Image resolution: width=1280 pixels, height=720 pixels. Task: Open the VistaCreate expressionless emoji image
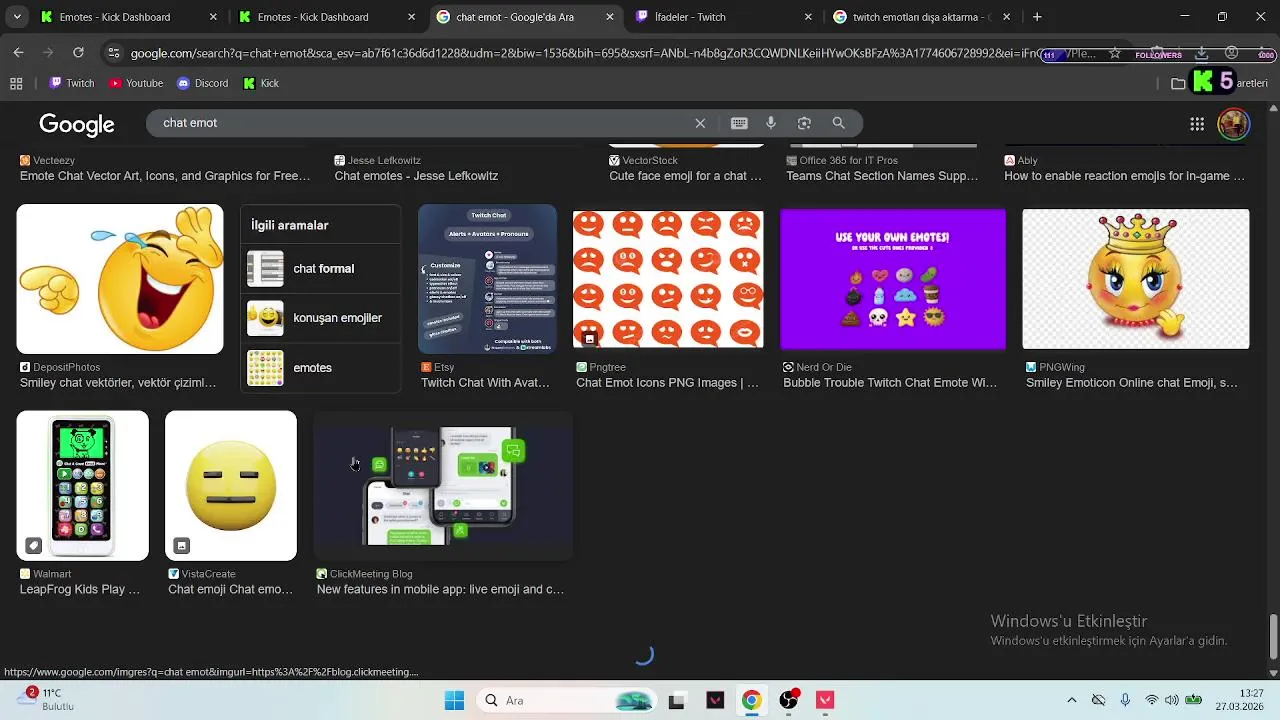click(231, 486)
